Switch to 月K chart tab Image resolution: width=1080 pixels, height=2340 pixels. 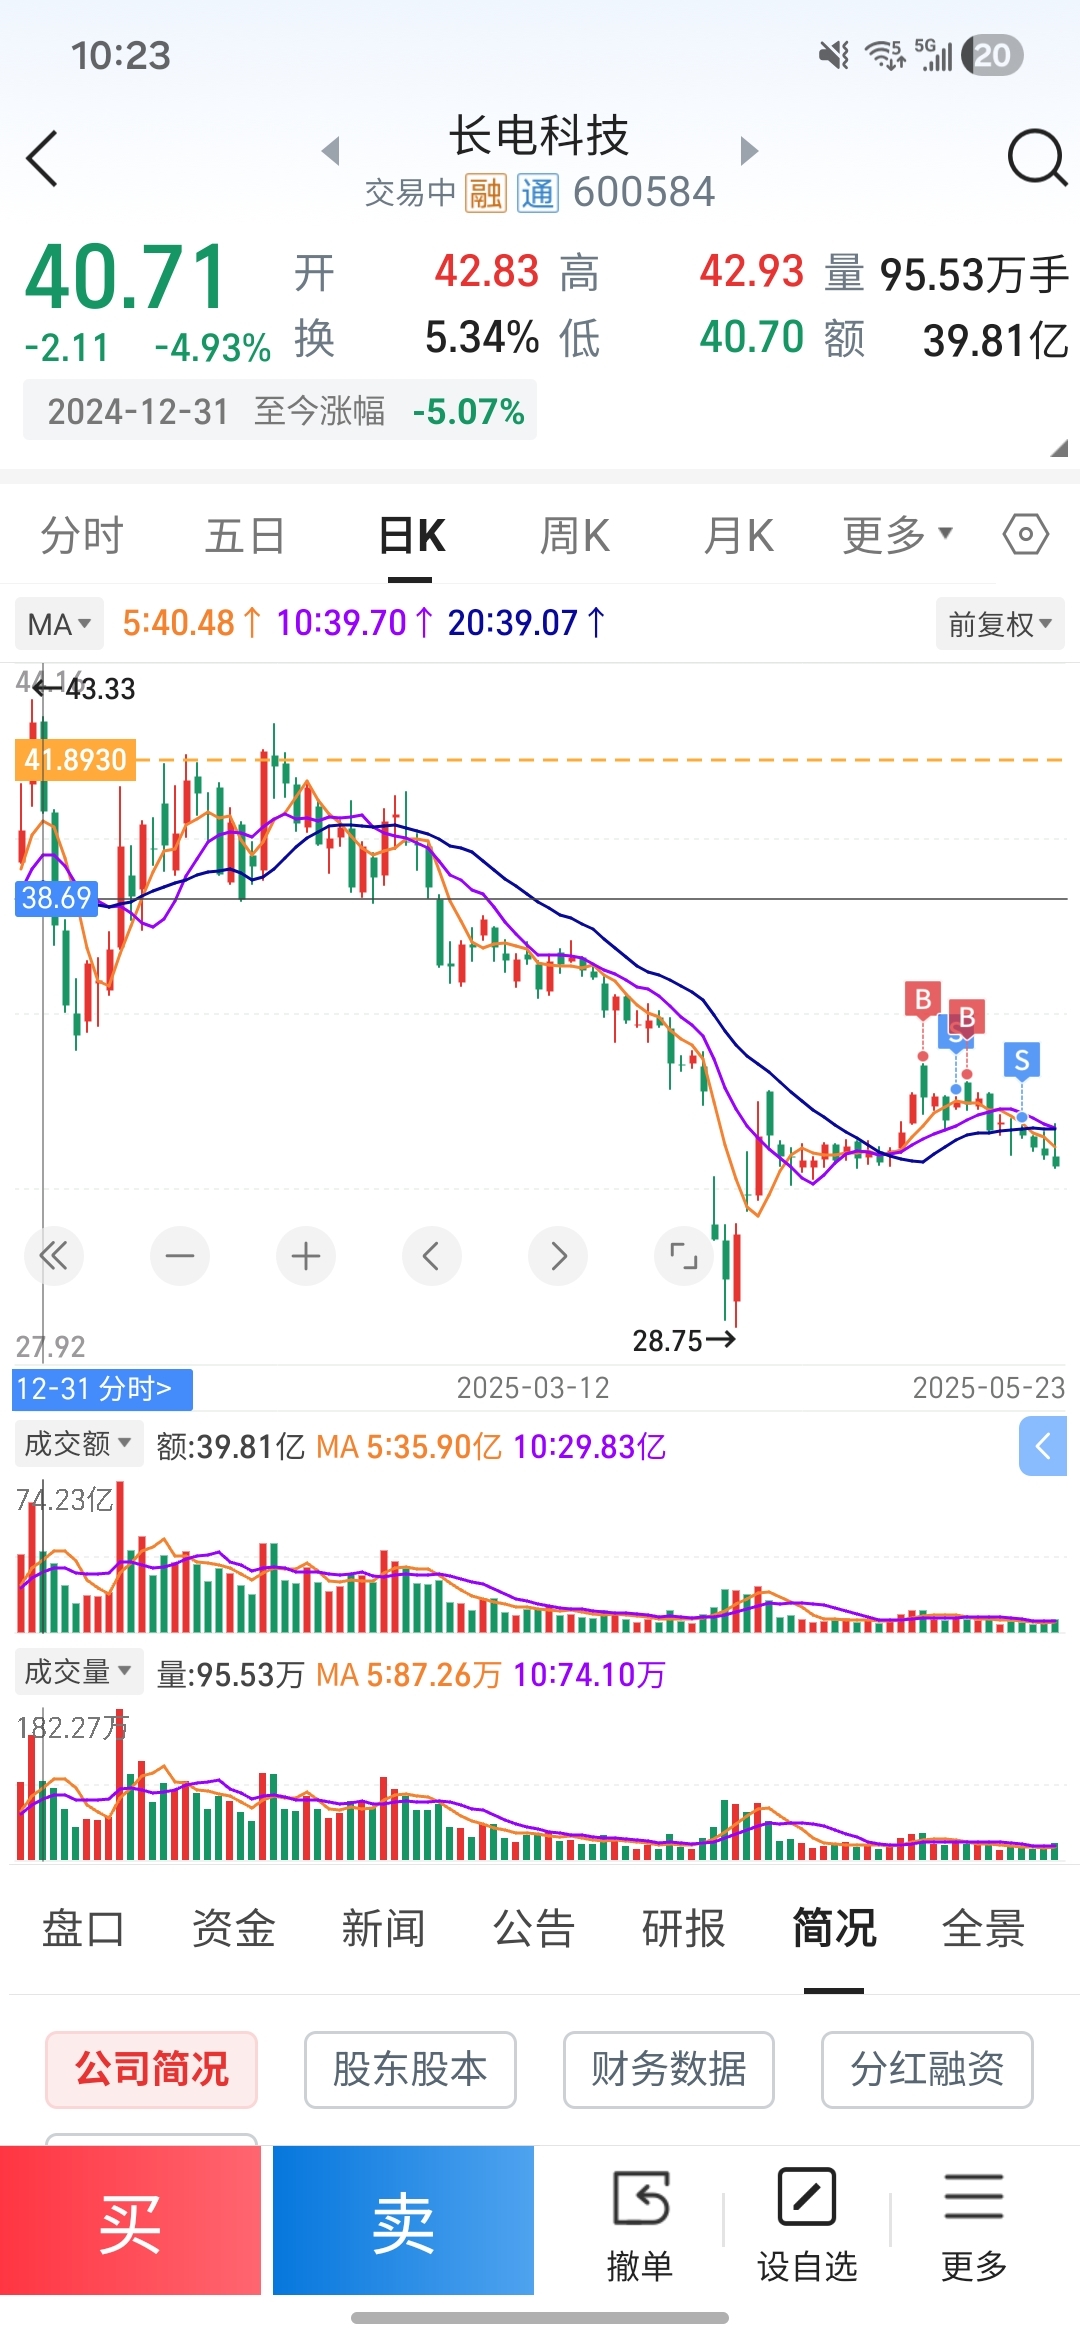739,535
